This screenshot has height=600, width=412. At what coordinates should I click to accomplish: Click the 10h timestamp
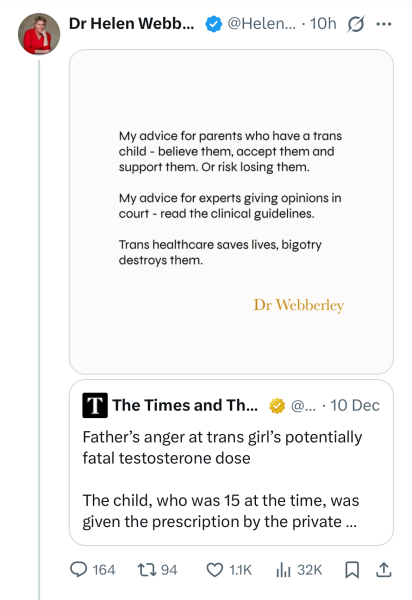pyautogui.click(x=323, y=24)
